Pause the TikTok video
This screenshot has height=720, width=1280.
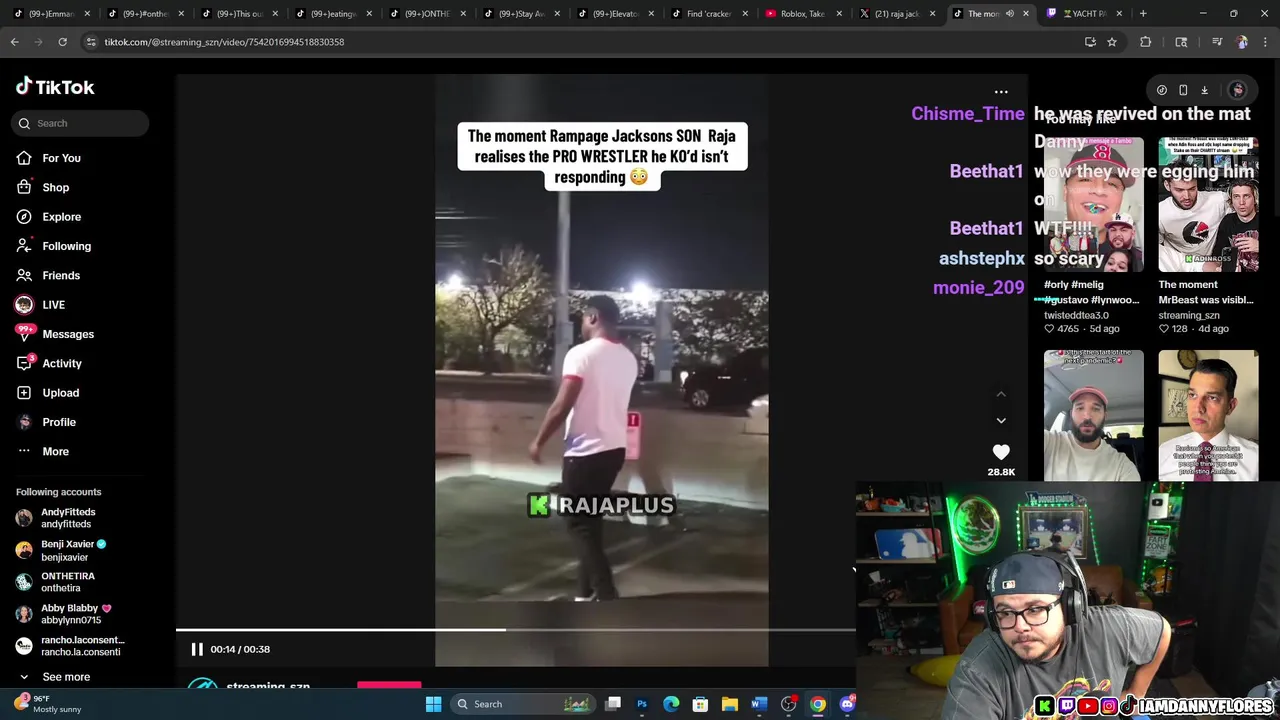click(197, 649)
